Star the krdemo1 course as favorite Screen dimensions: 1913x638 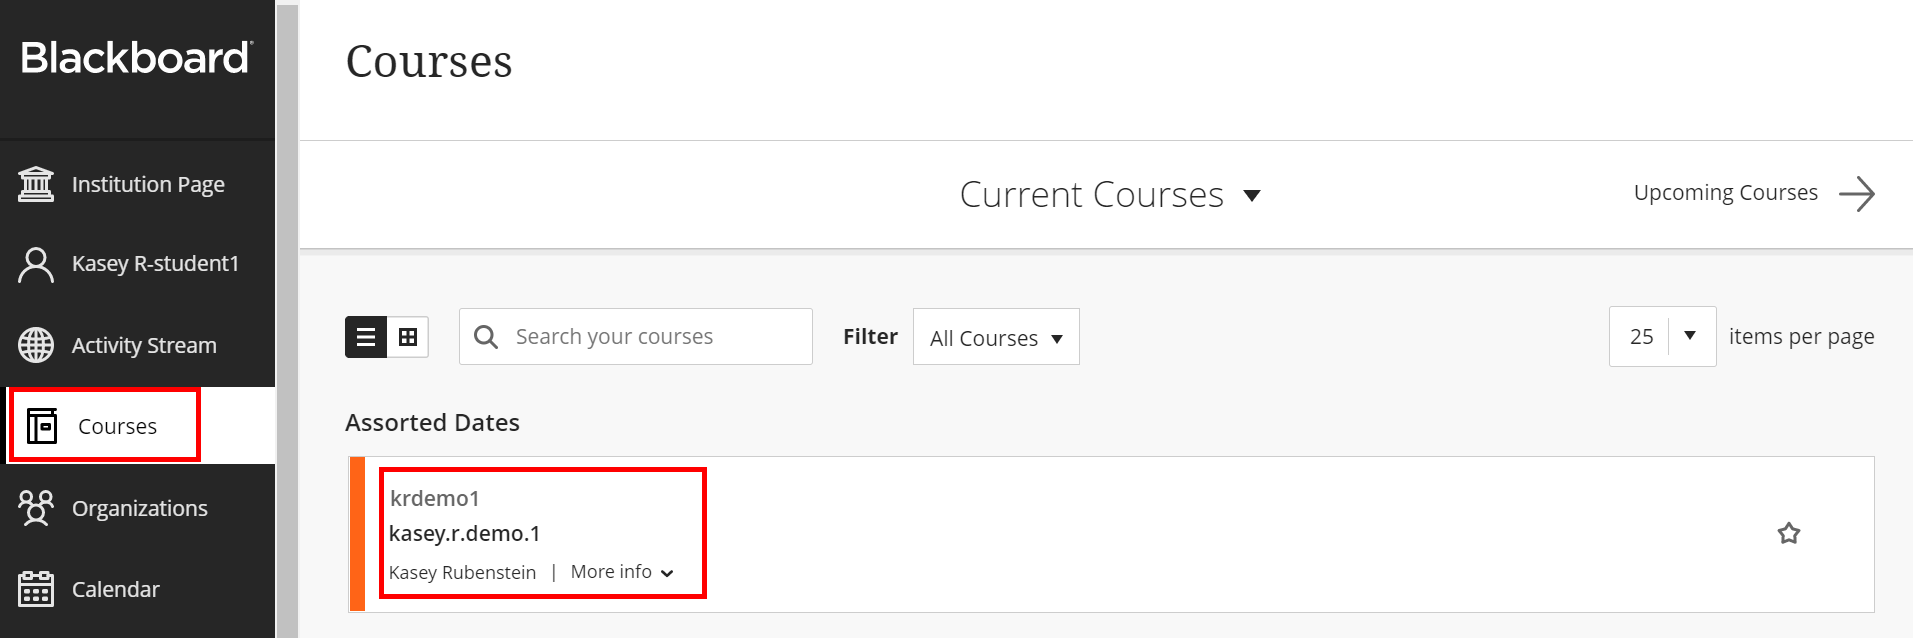point(1788,533)
